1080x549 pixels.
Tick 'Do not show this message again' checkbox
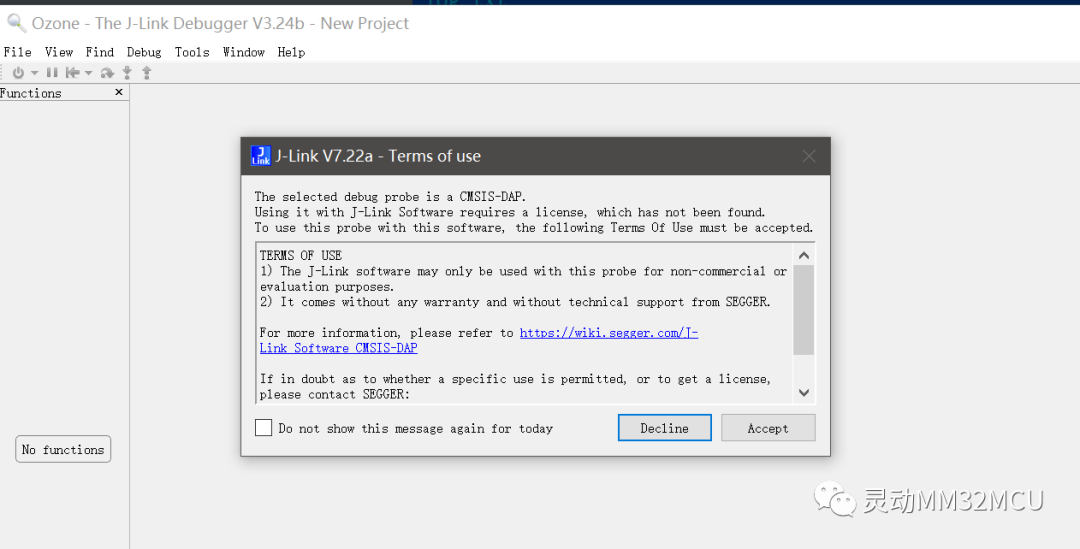(x=263, y=428)
